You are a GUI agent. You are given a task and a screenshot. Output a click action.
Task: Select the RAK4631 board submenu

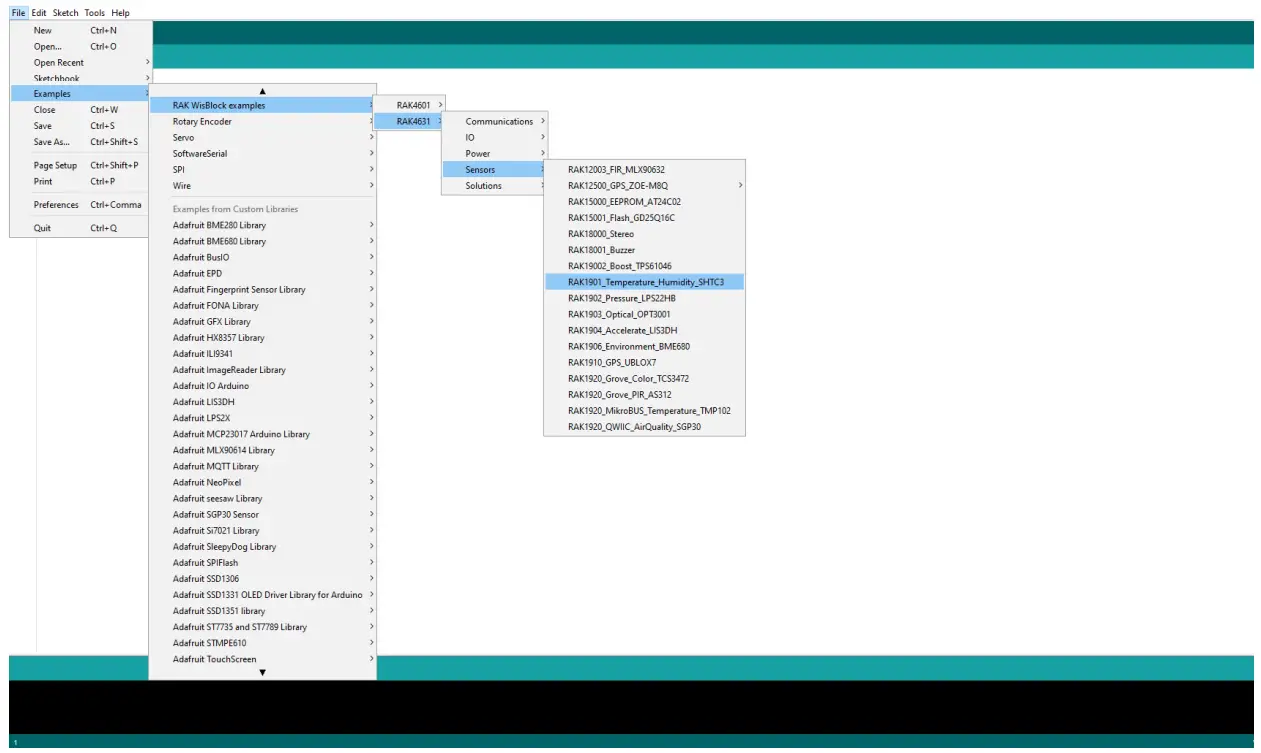click(x=409, y=121)
